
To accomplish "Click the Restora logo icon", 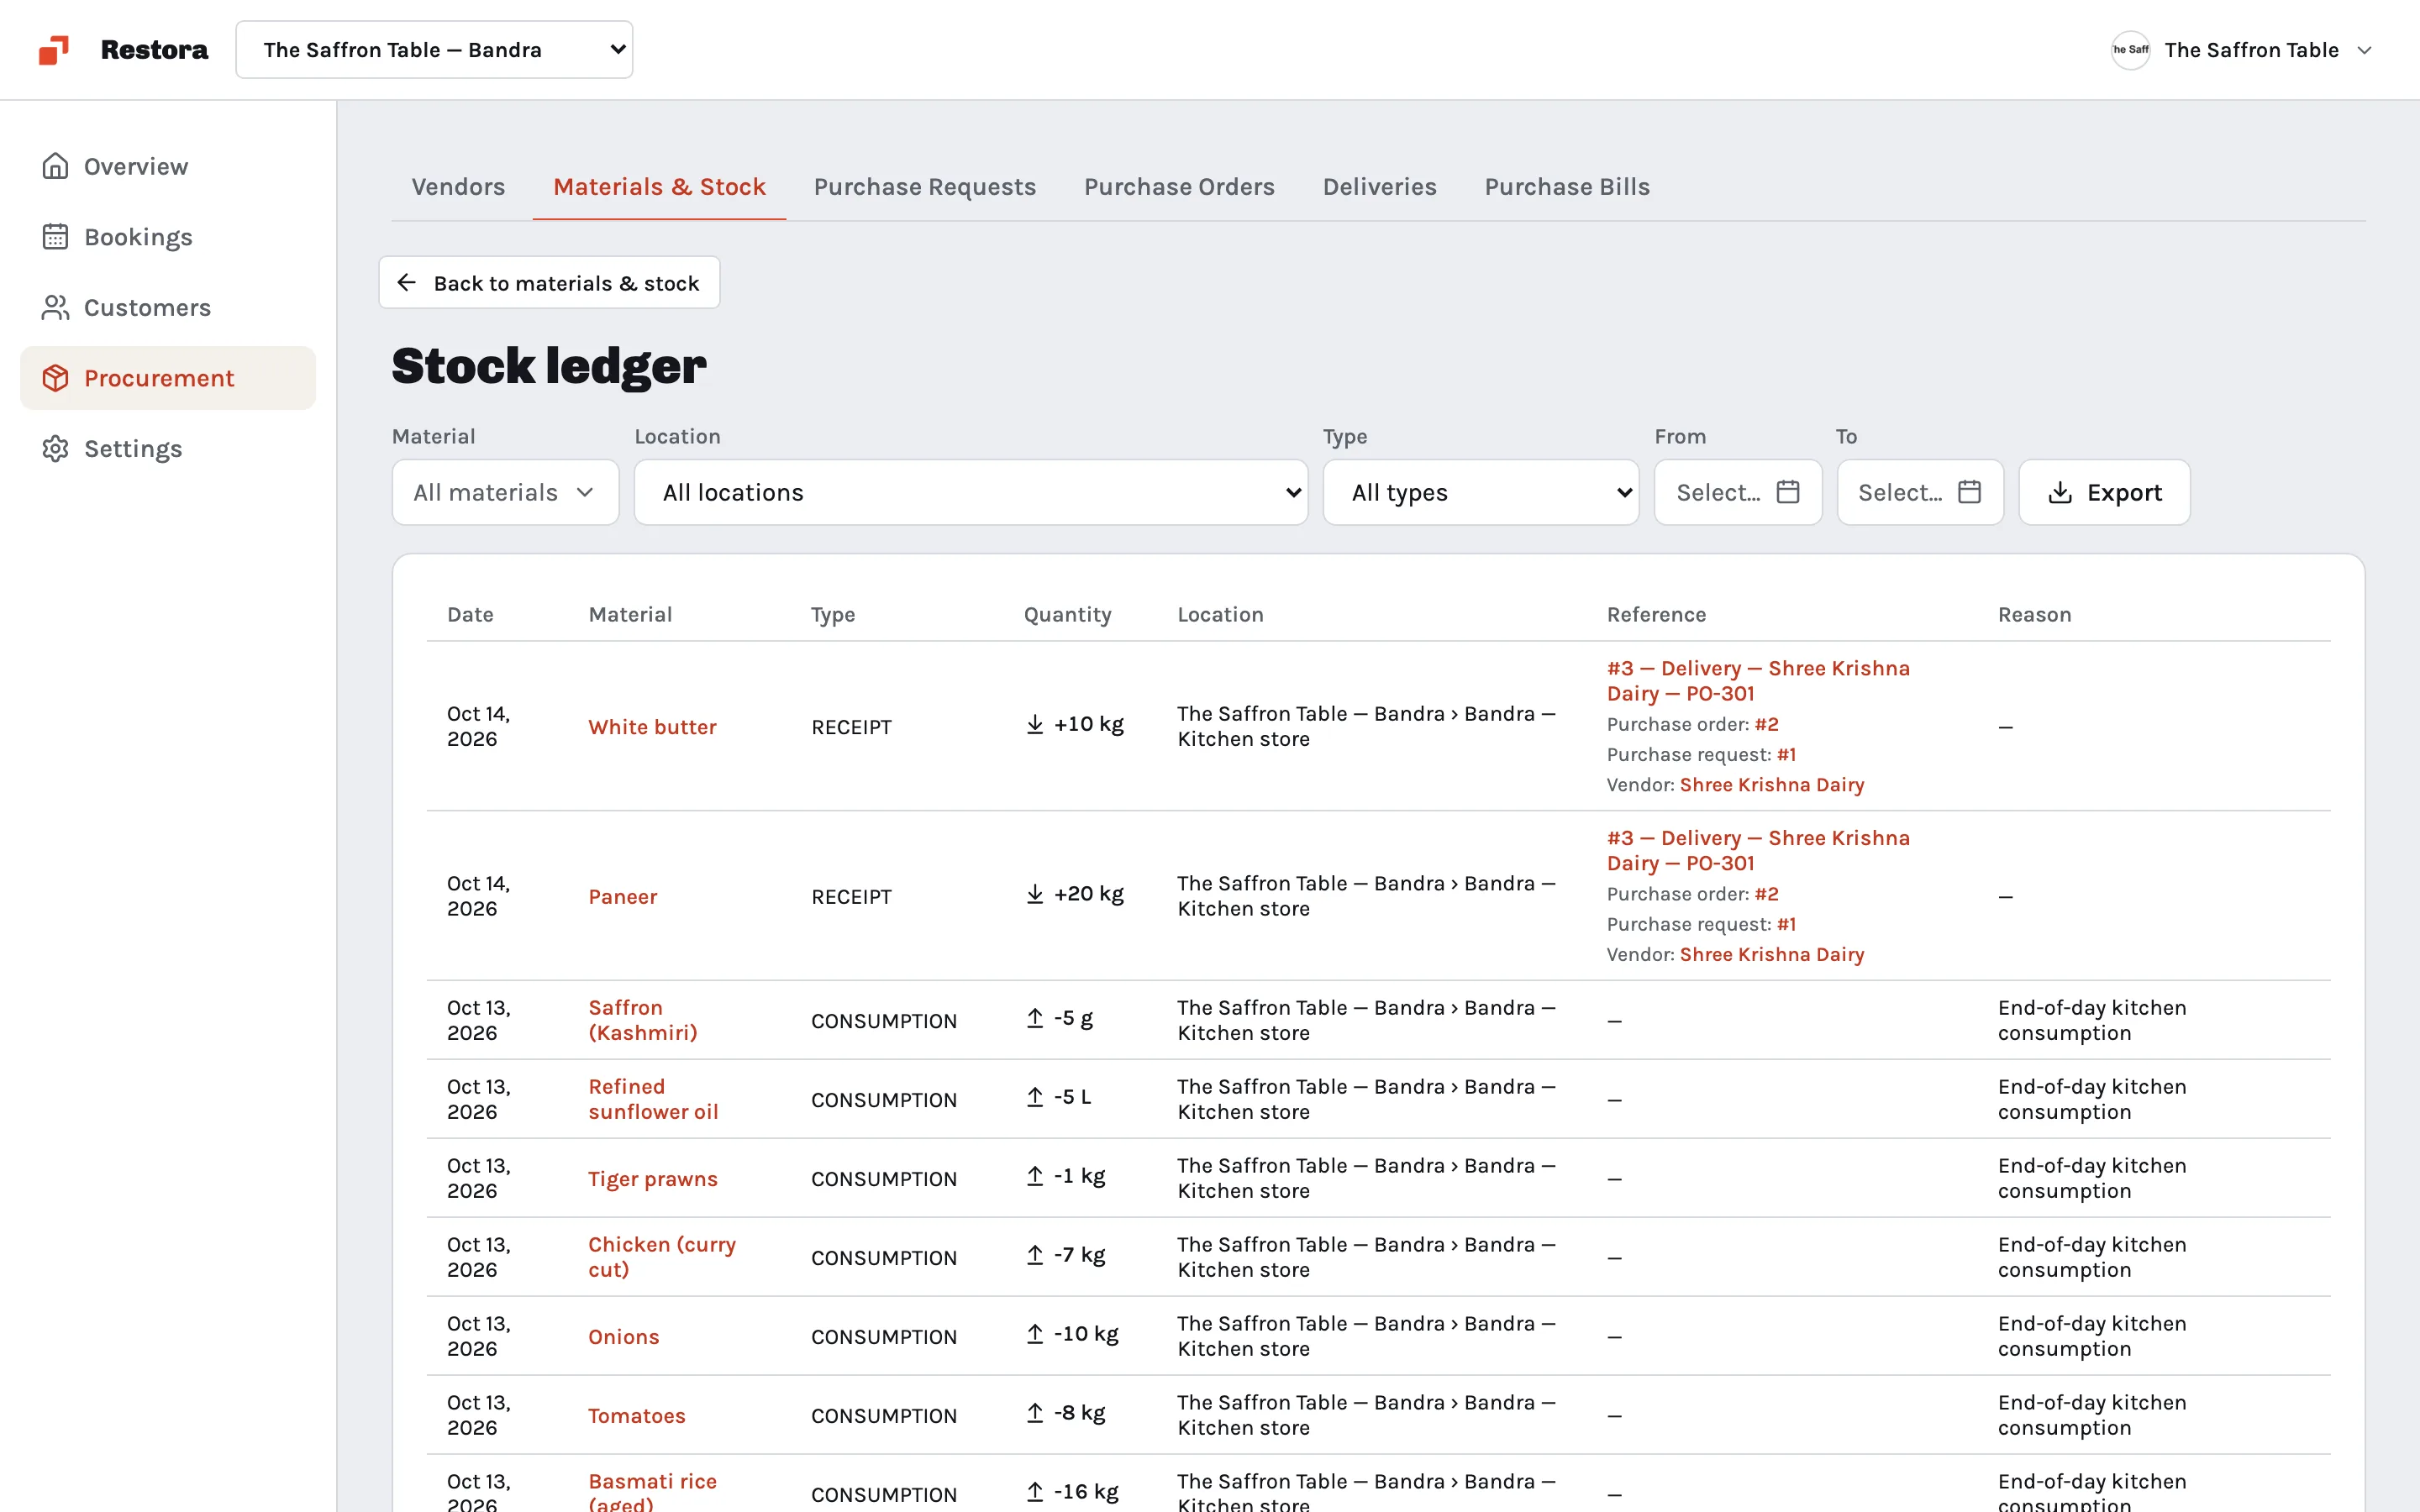I will [x=54, y=50].
